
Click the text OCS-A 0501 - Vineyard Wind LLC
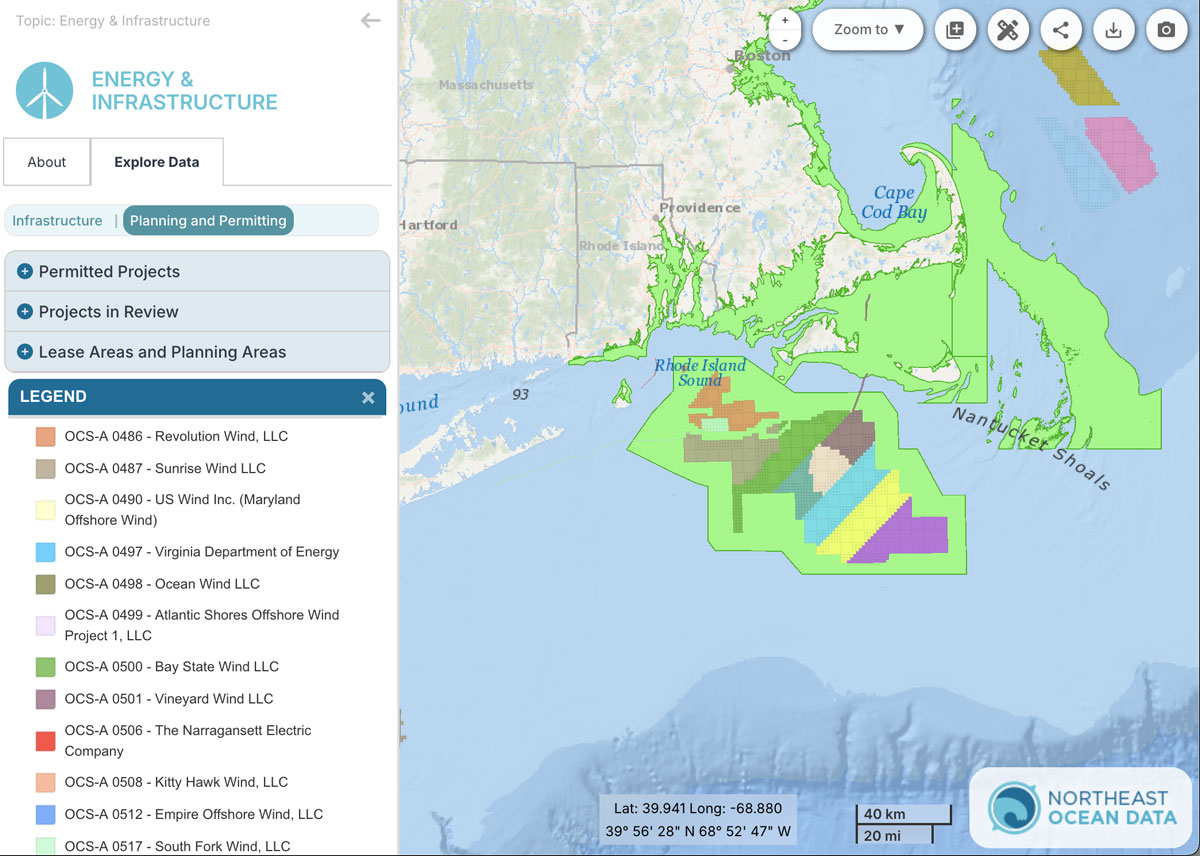(x=169, y=699)
